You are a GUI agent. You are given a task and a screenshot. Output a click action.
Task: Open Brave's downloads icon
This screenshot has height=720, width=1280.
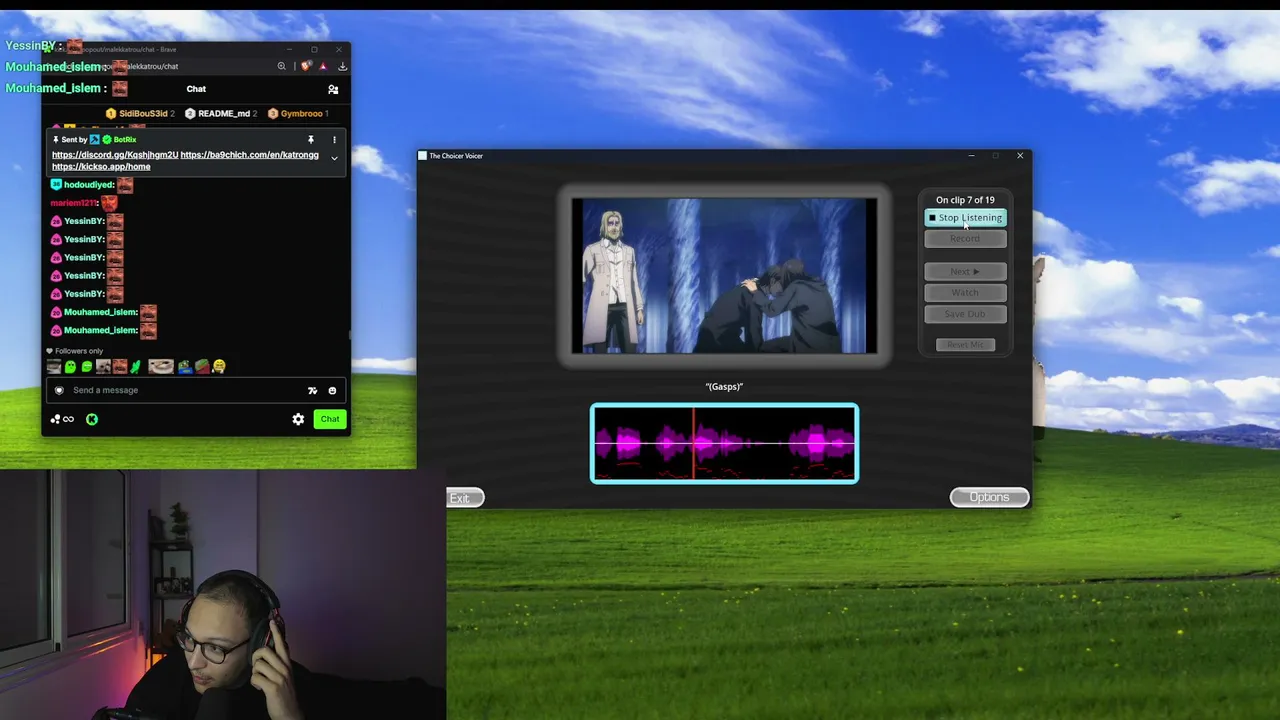[x=342, y=66]
